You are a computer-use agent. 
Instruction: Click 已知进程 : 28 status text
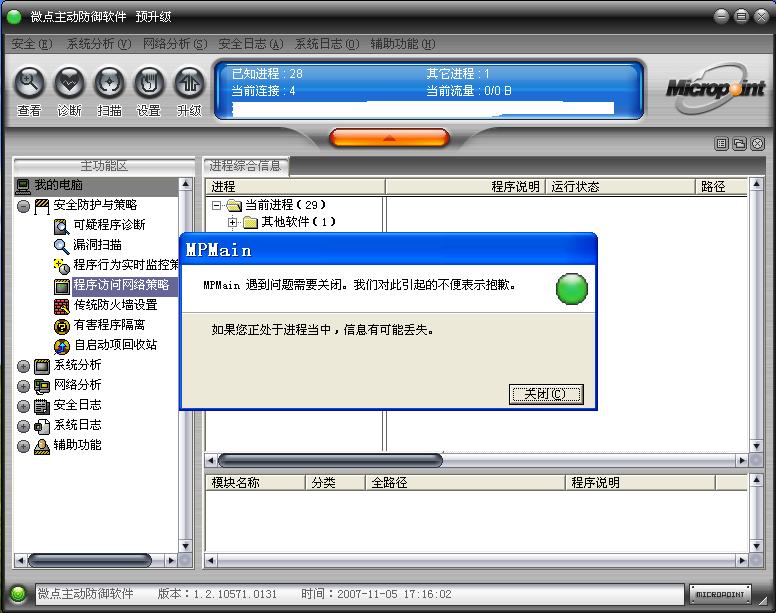point(267,74)
